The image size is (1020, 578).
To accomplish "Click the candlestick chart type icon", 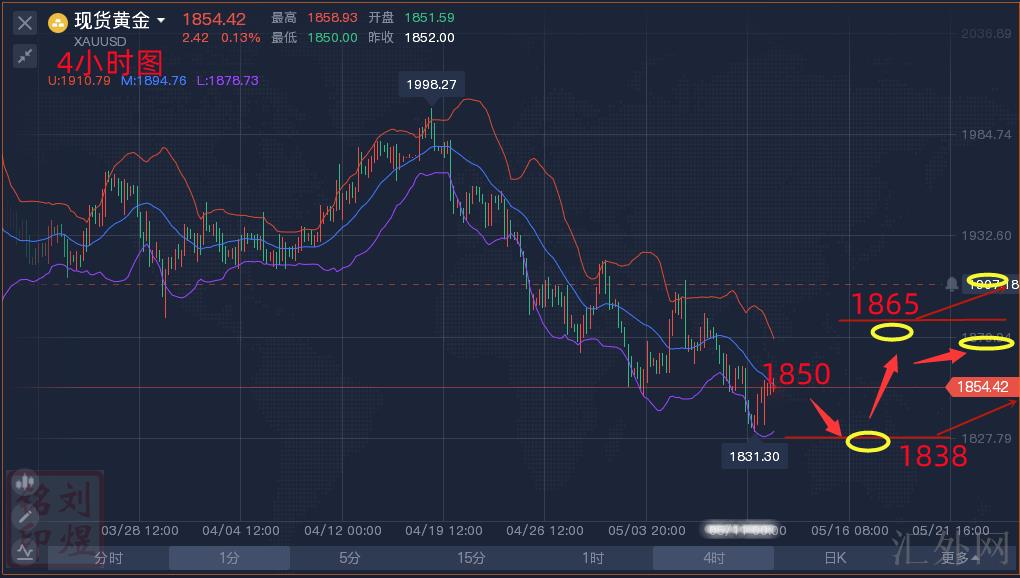I will 25,482.
